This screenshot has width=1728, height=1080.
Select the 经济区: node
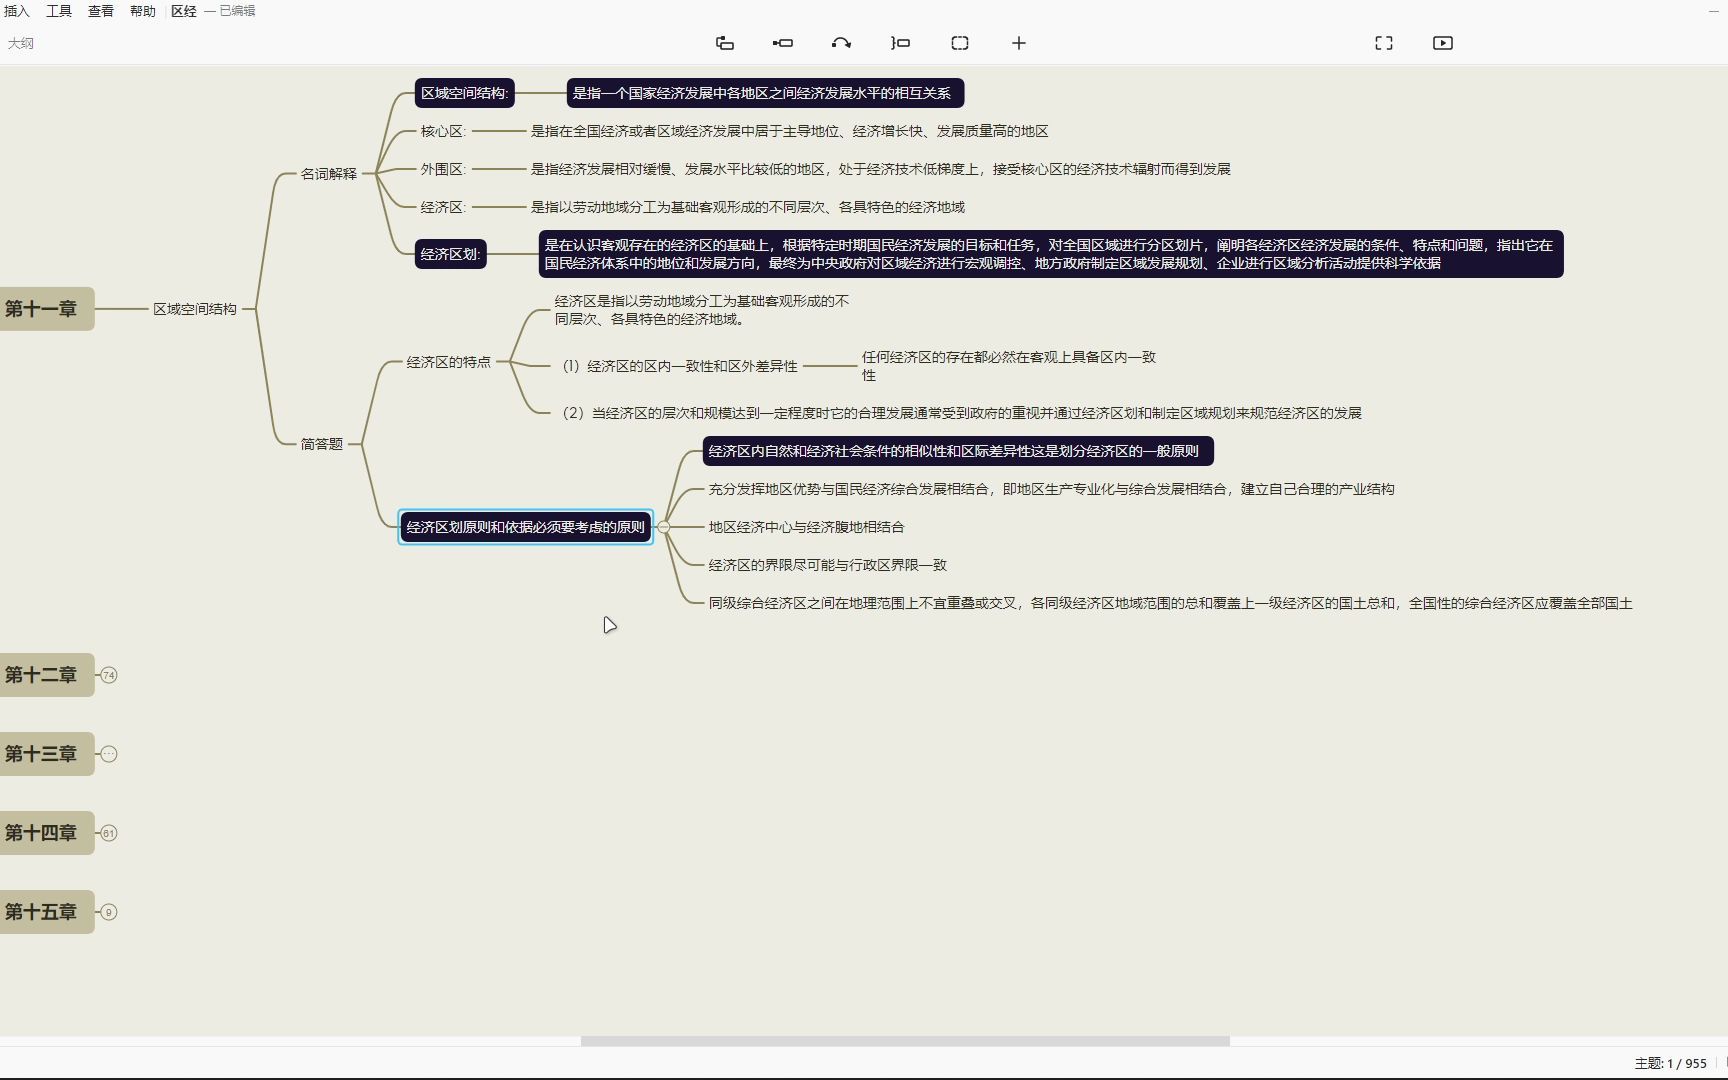pos(443,207)
